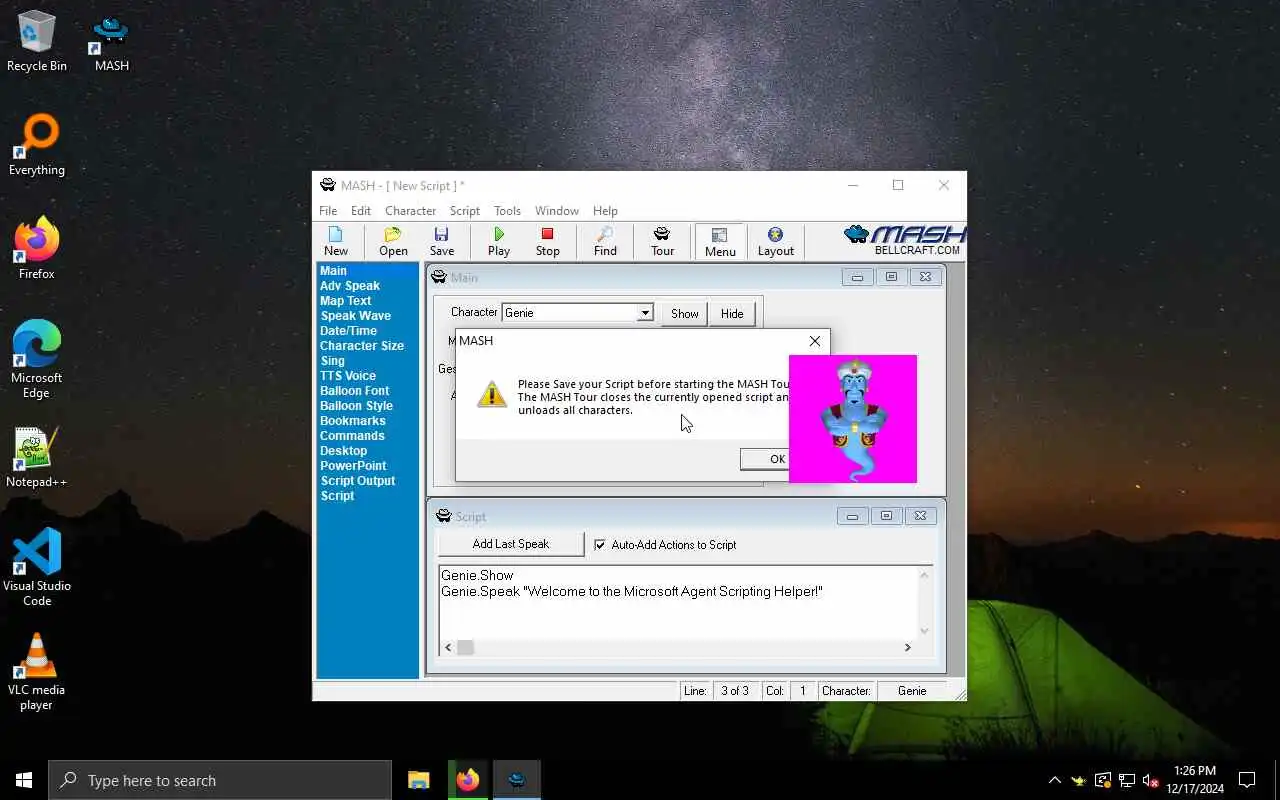Click the script vertical scrollbar down arrow
Screen dimensions: 1280x800
pos(924,631)
